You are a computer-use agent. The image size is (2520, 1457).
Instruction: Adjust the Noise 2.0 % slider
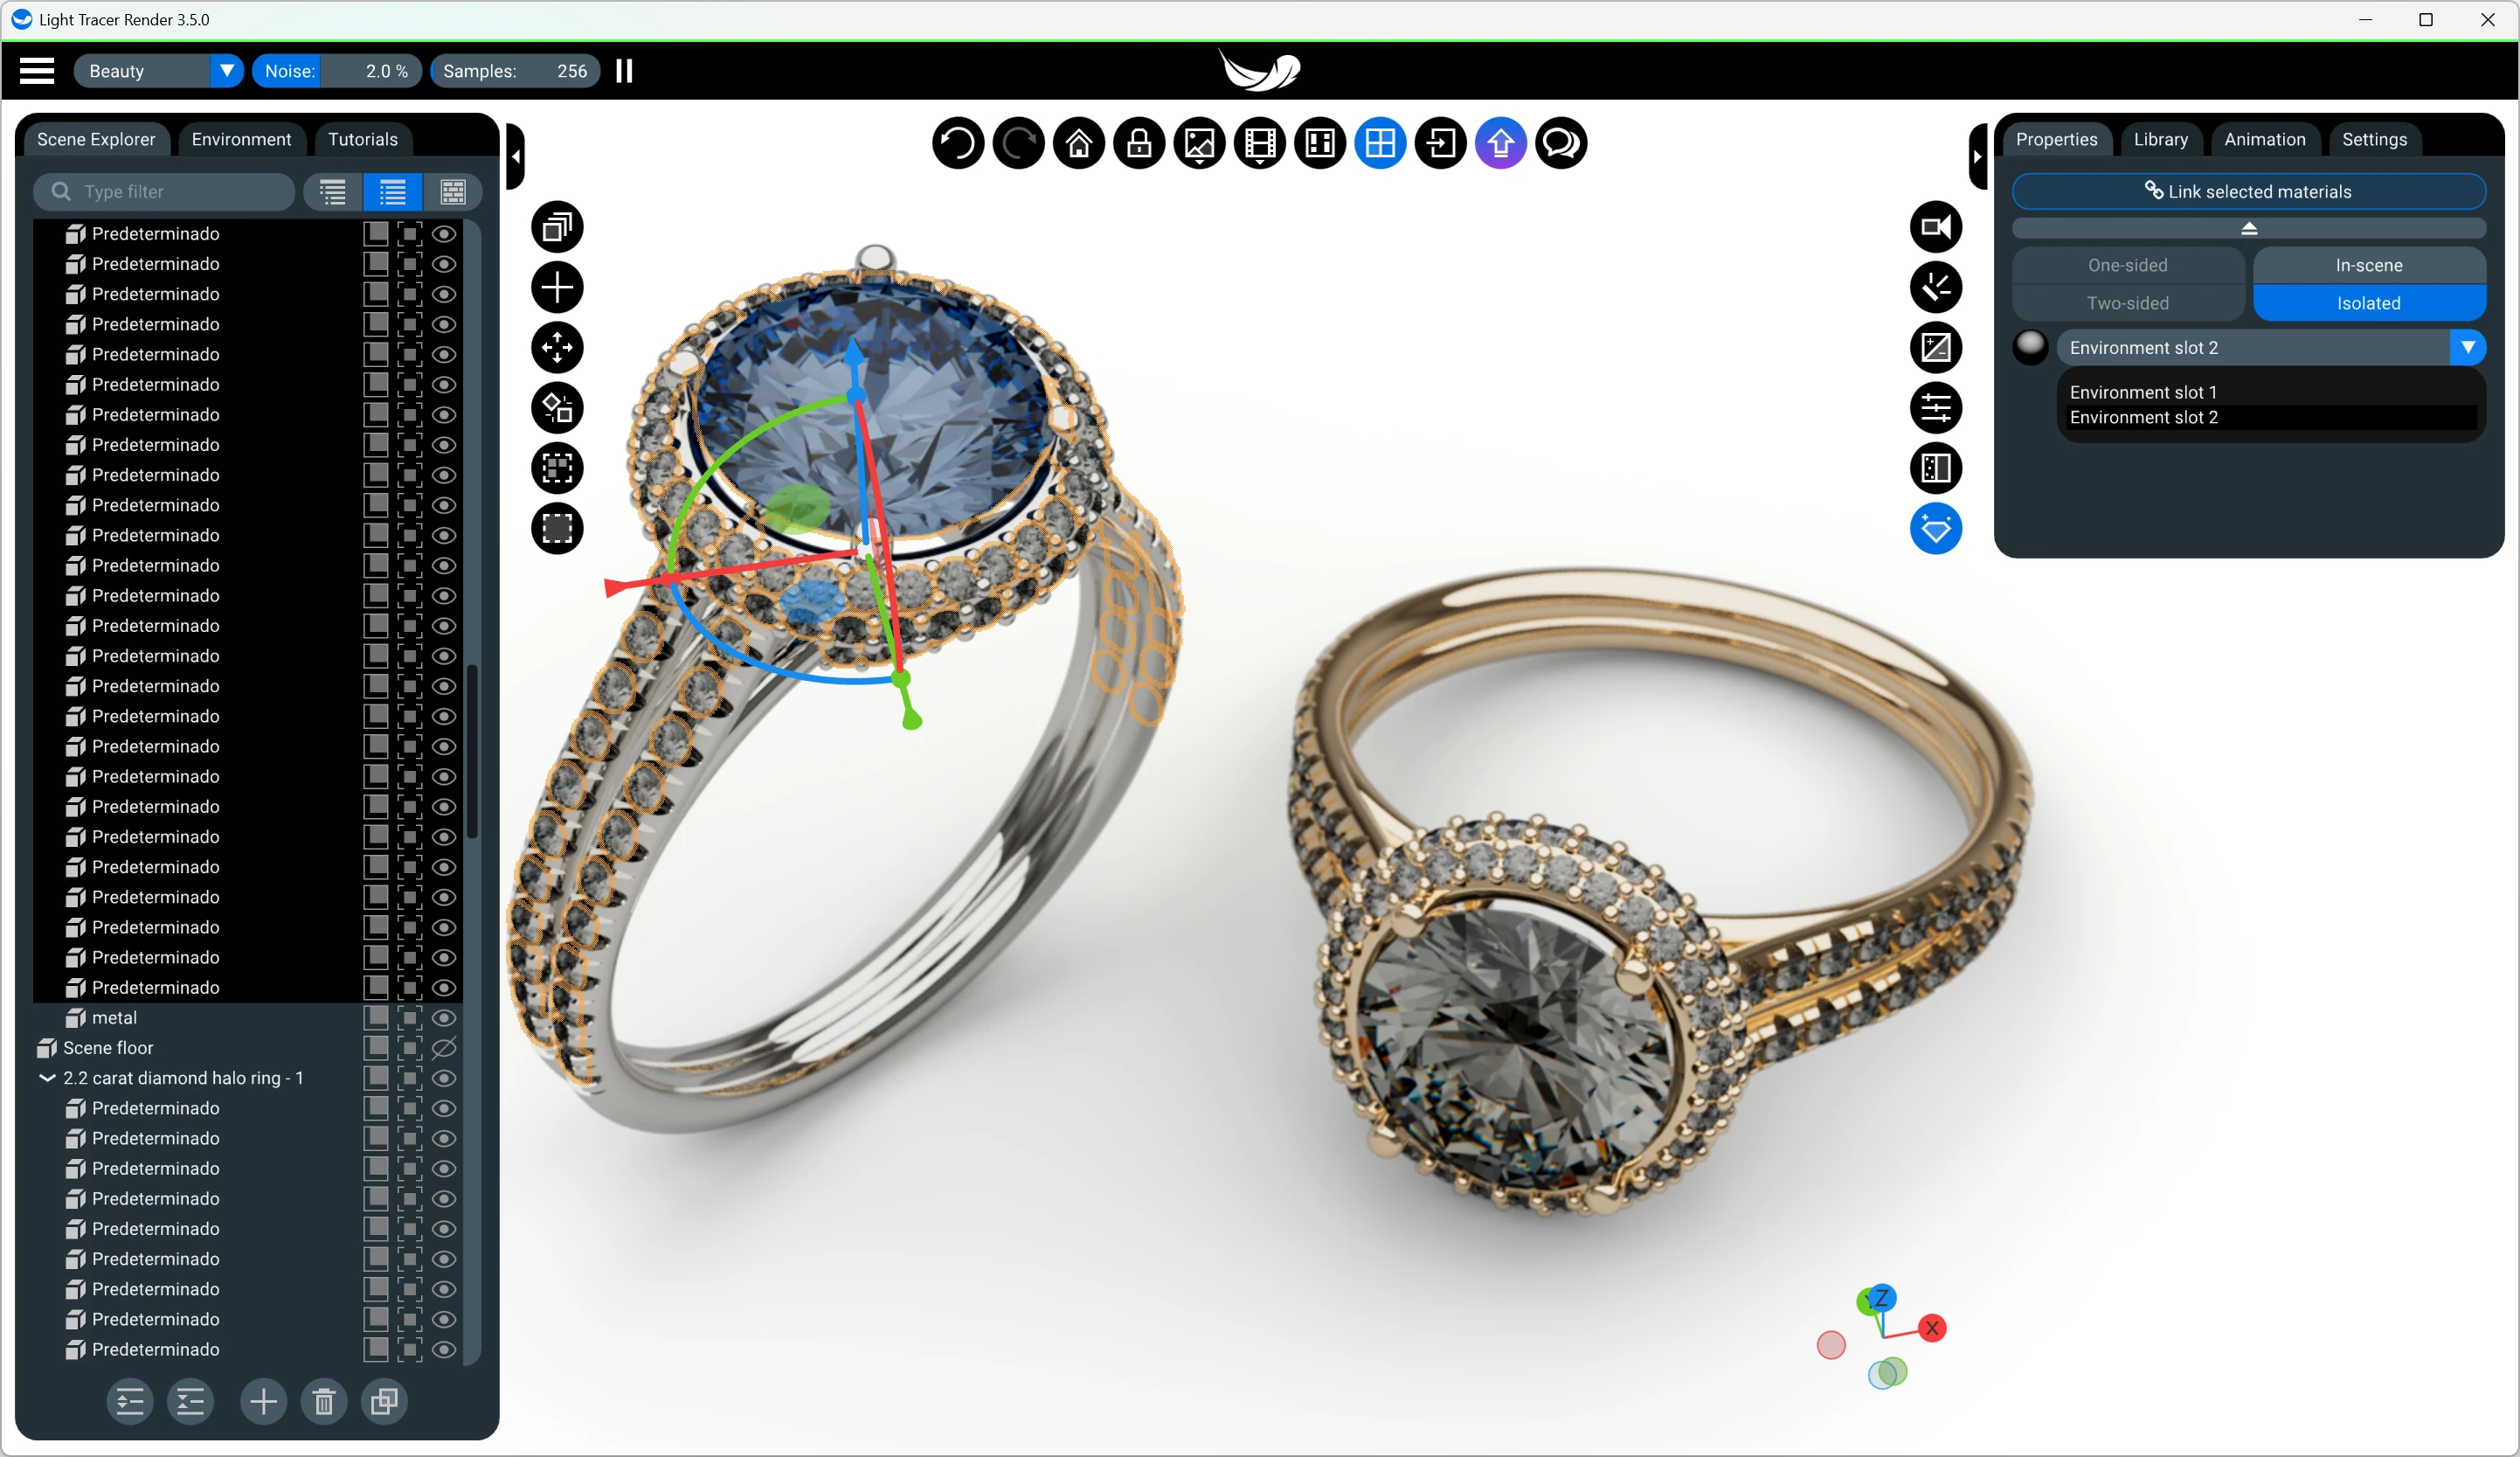click(x=337, y=71)
